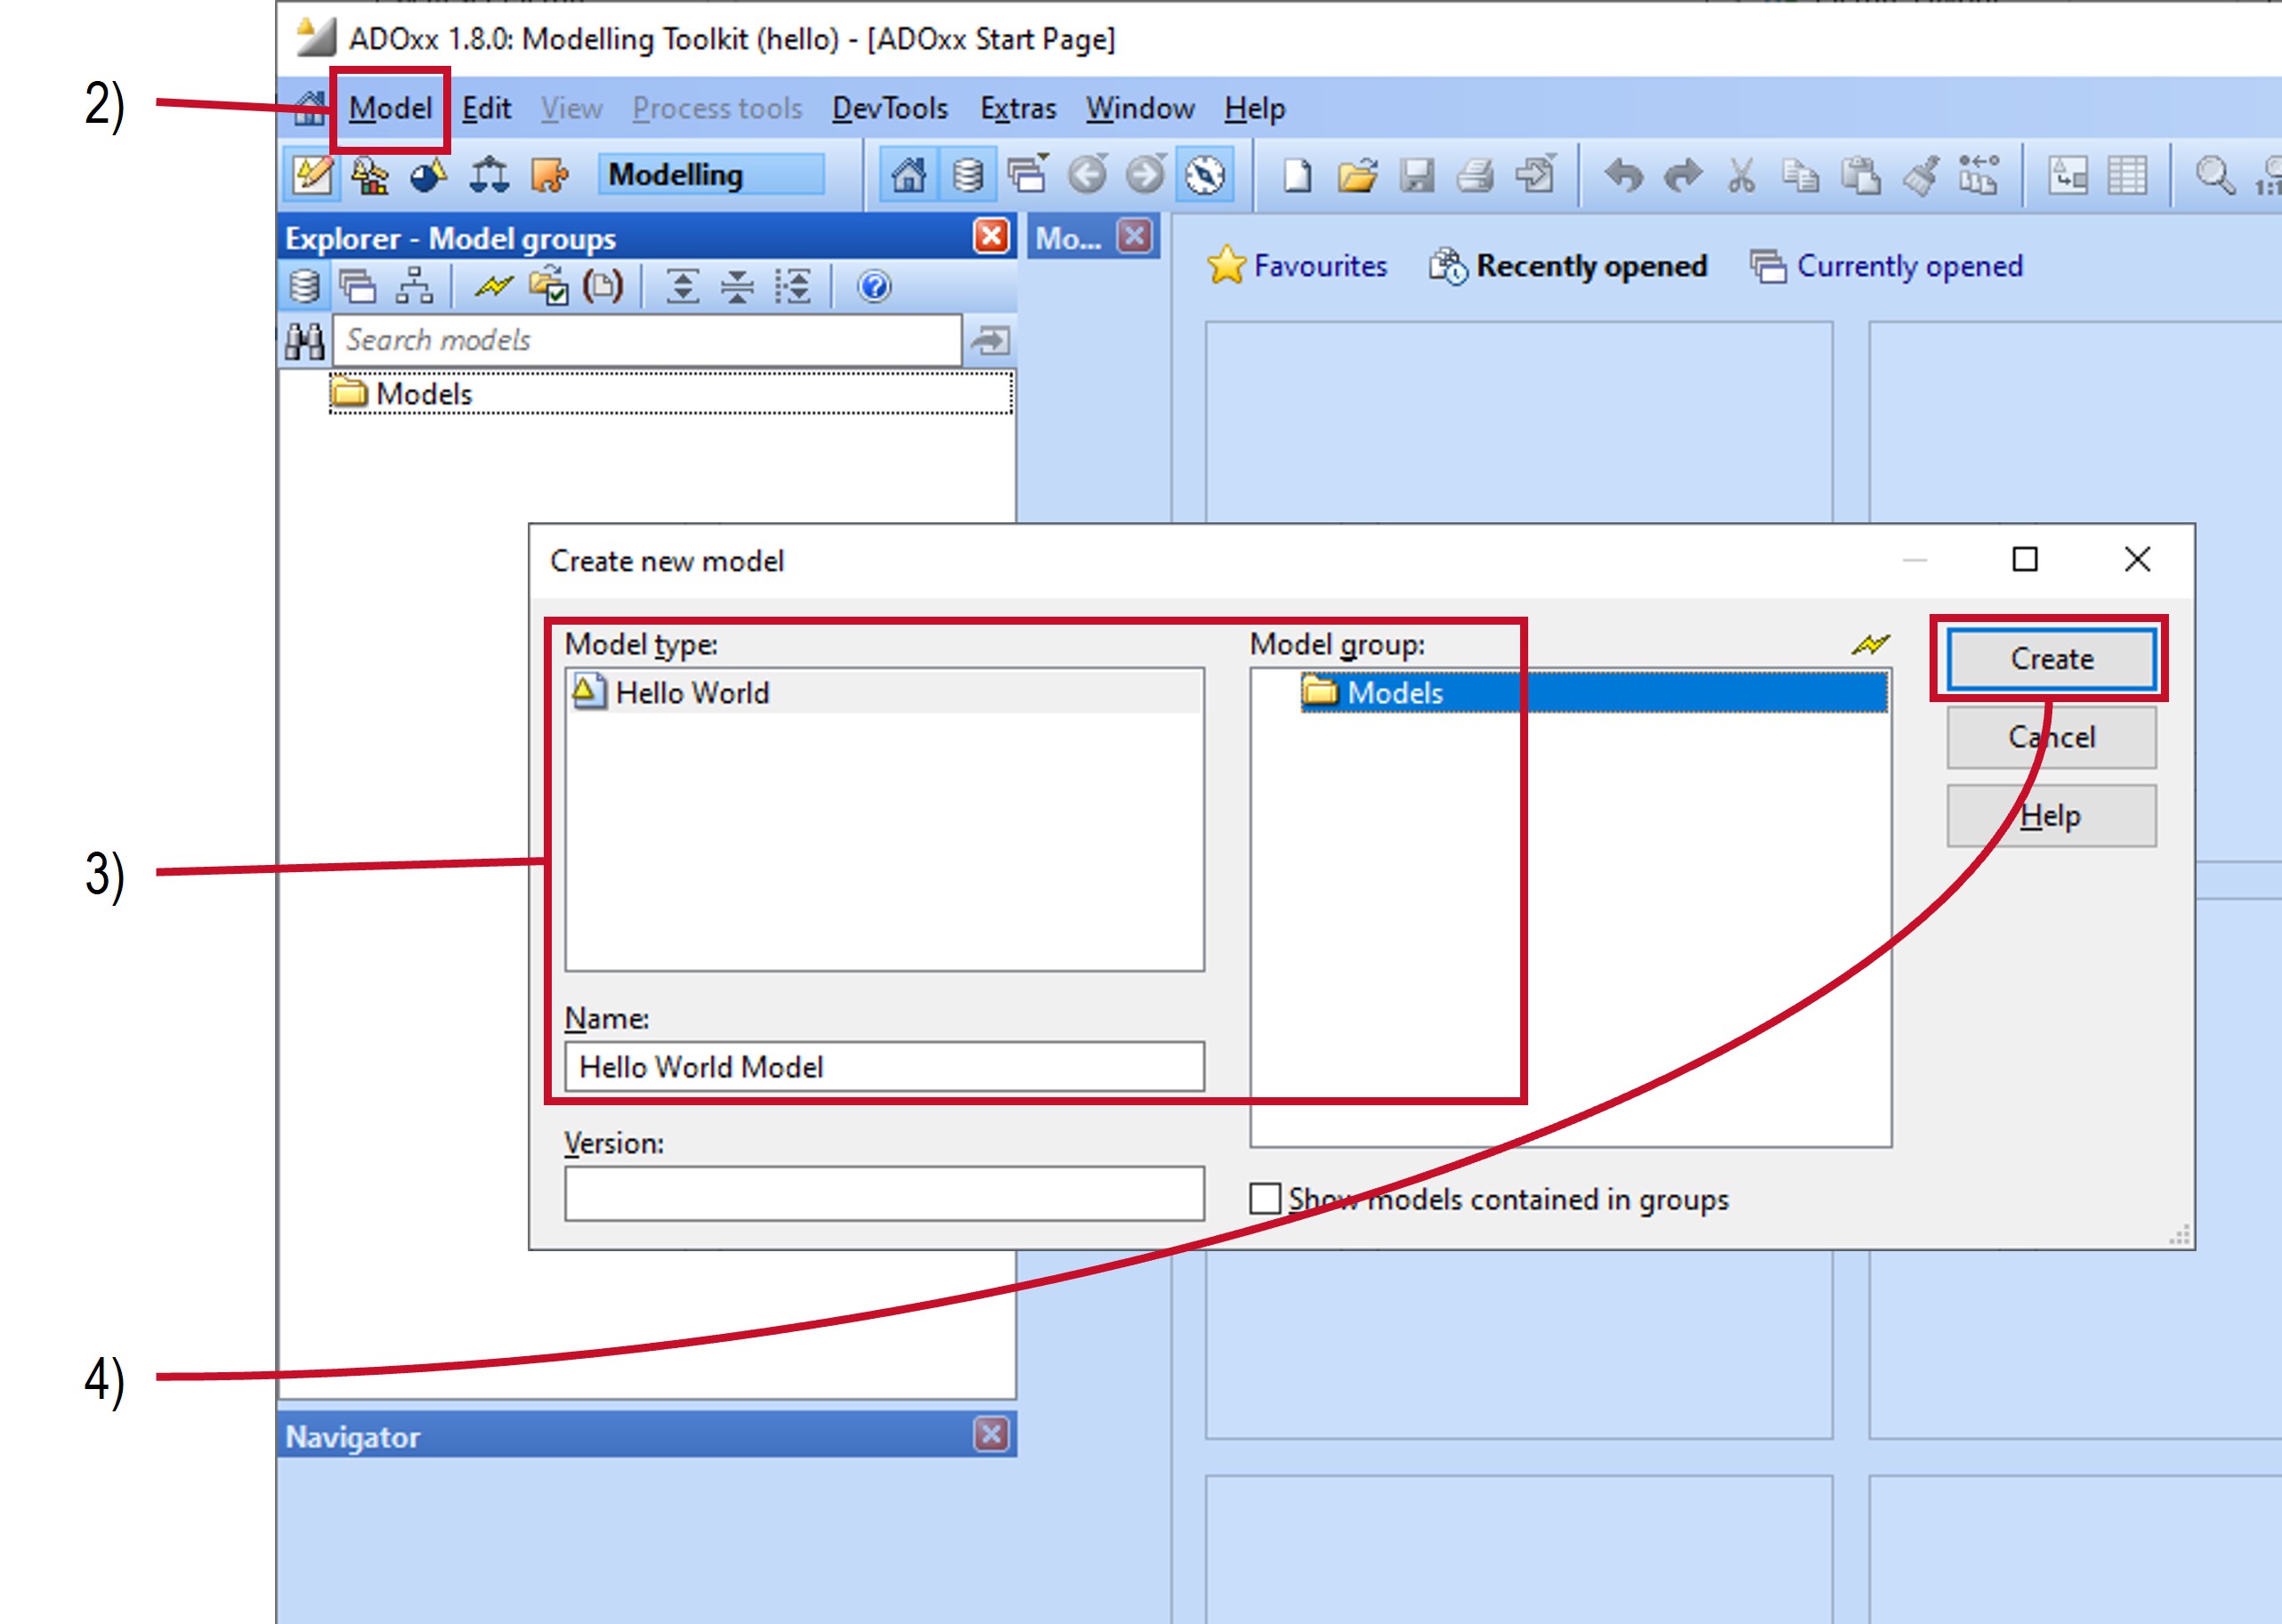
Task: Click the Undo arrow toolbar icon
Action: (1623, 176)
